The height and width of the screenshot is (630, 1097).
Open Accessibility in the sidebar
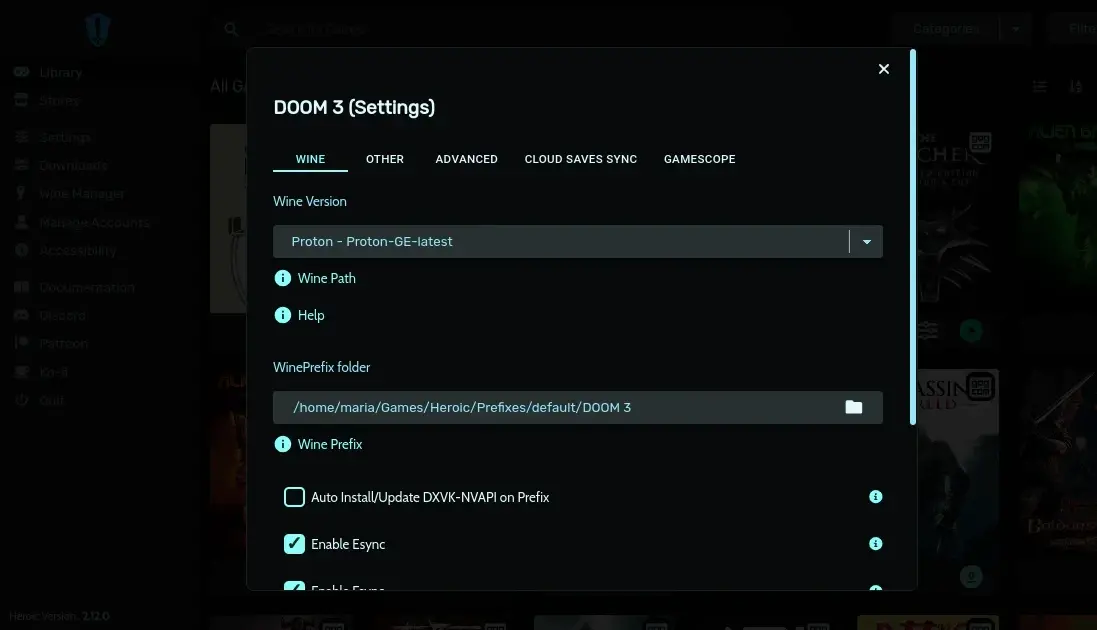64,251
